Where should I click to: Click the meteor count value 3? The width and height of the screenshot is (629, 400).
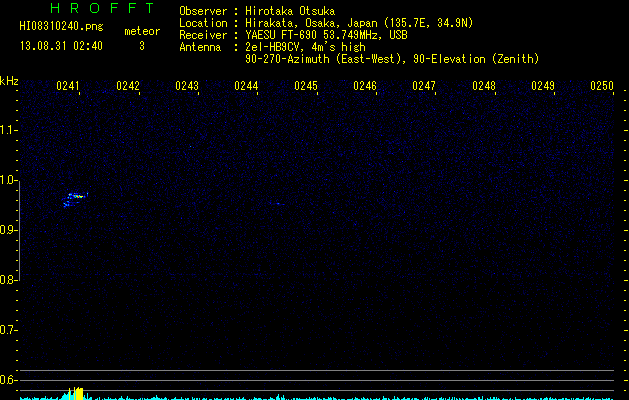tap(142, 46)
